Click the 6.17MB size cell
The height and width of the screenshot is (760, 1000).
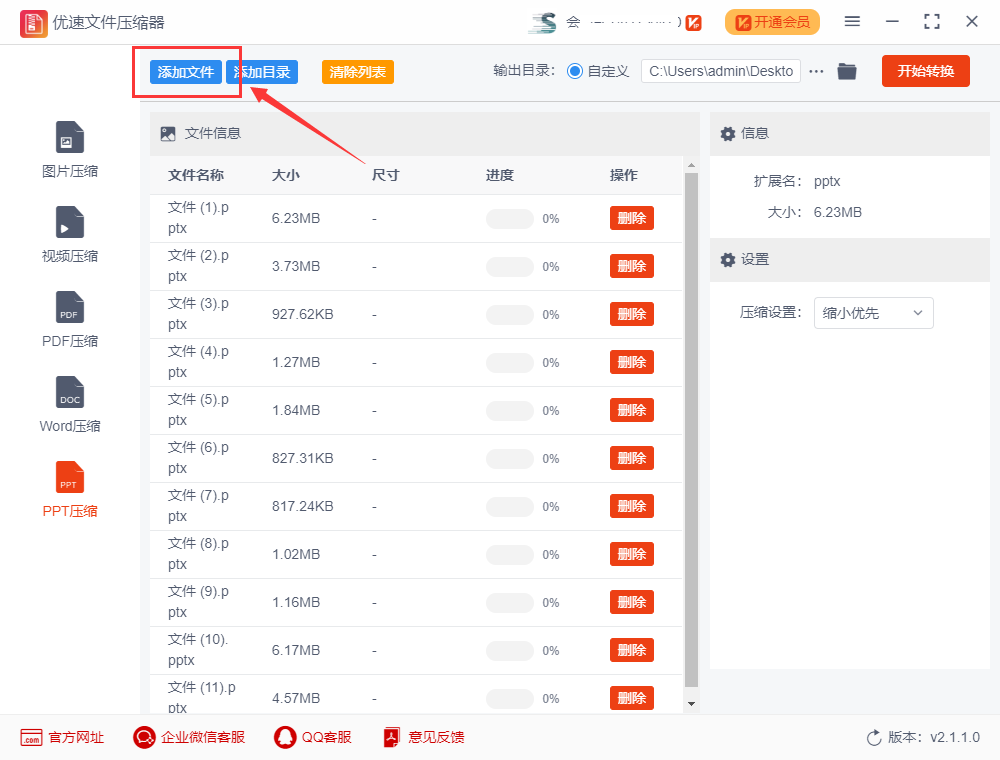pyautogui.click(x=296, y=650)
